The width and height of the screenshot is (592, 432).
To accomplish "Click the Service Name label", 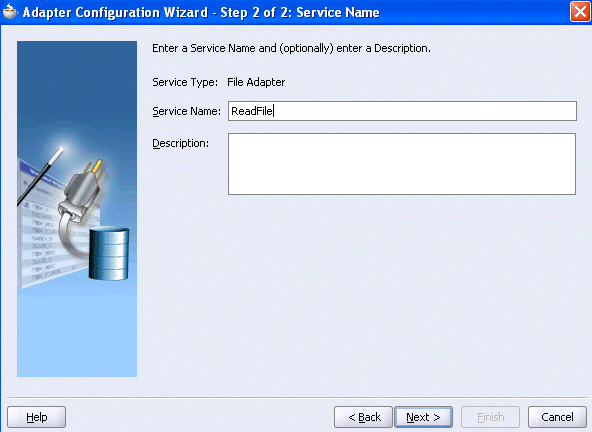I will (187, 111).
